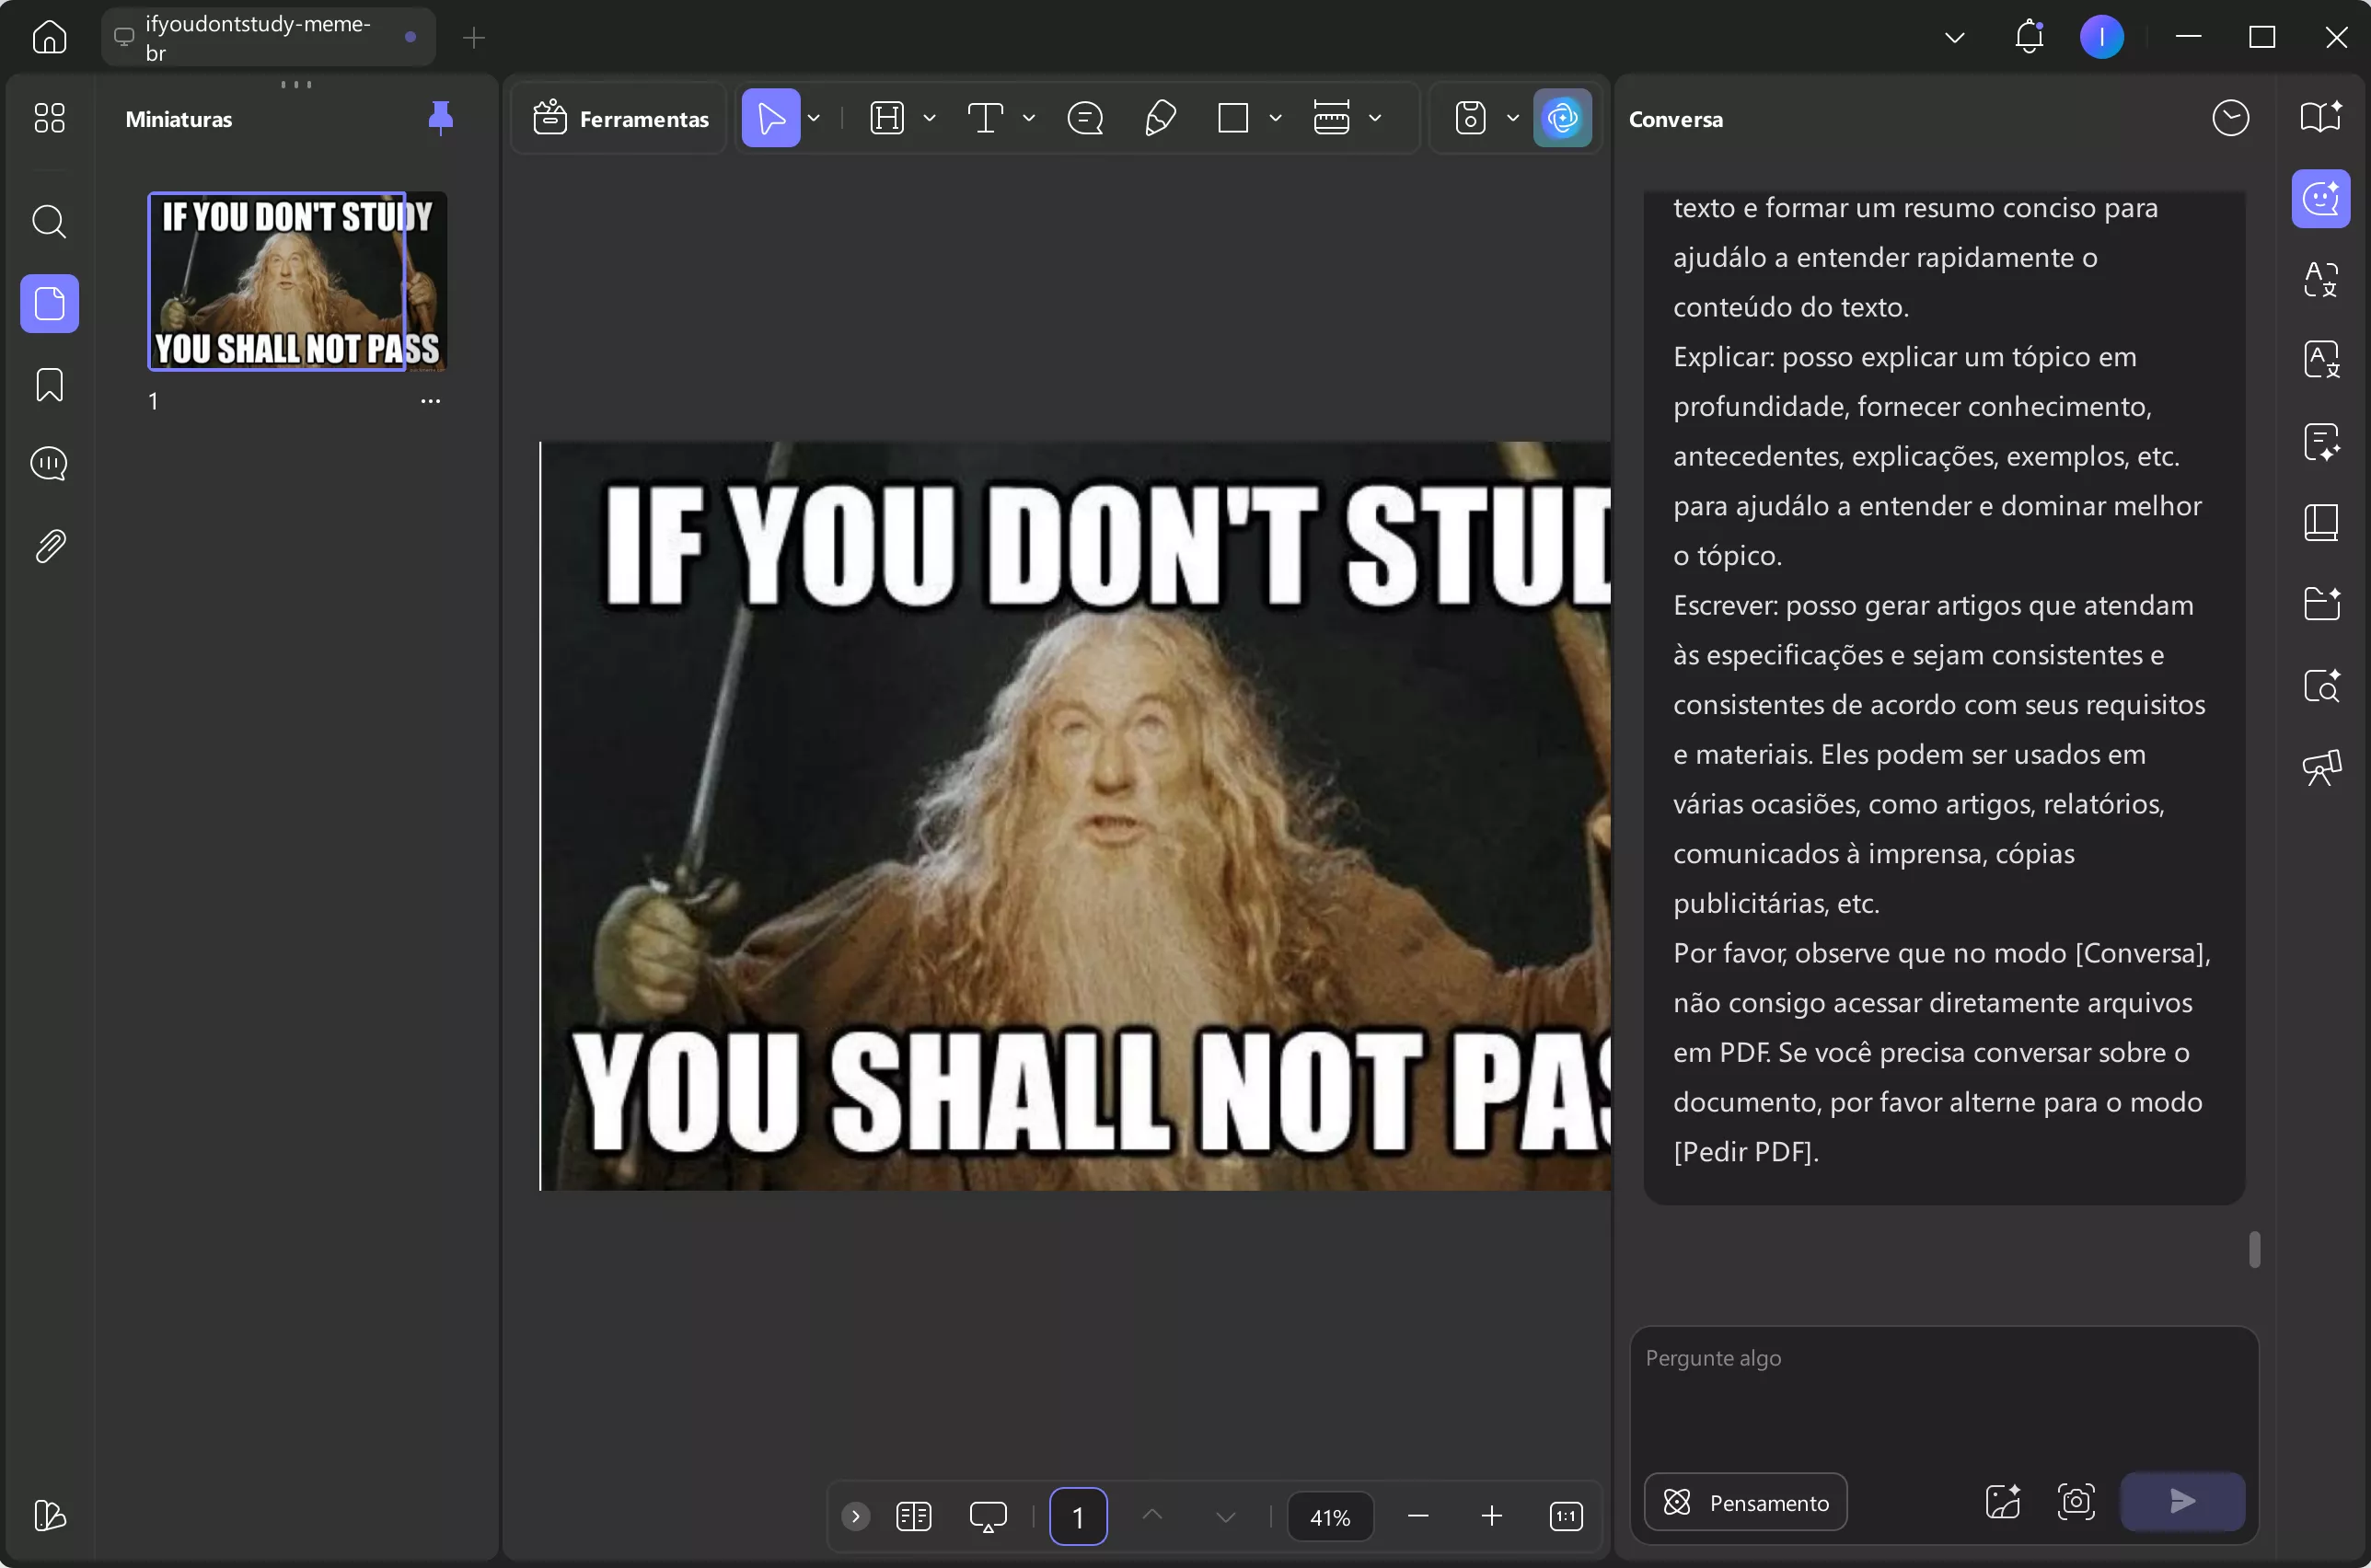Click the zoom in plus button
Screen dimensions: 2371x1568
coord(1491,1516)
